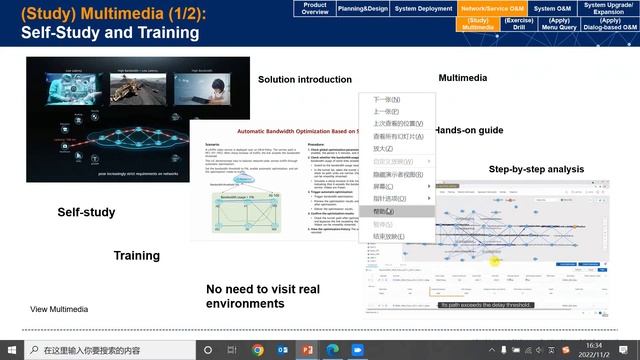Click the highlighted 帮助 menu entry
640x360 pixels.
click(x=397, y=211)
